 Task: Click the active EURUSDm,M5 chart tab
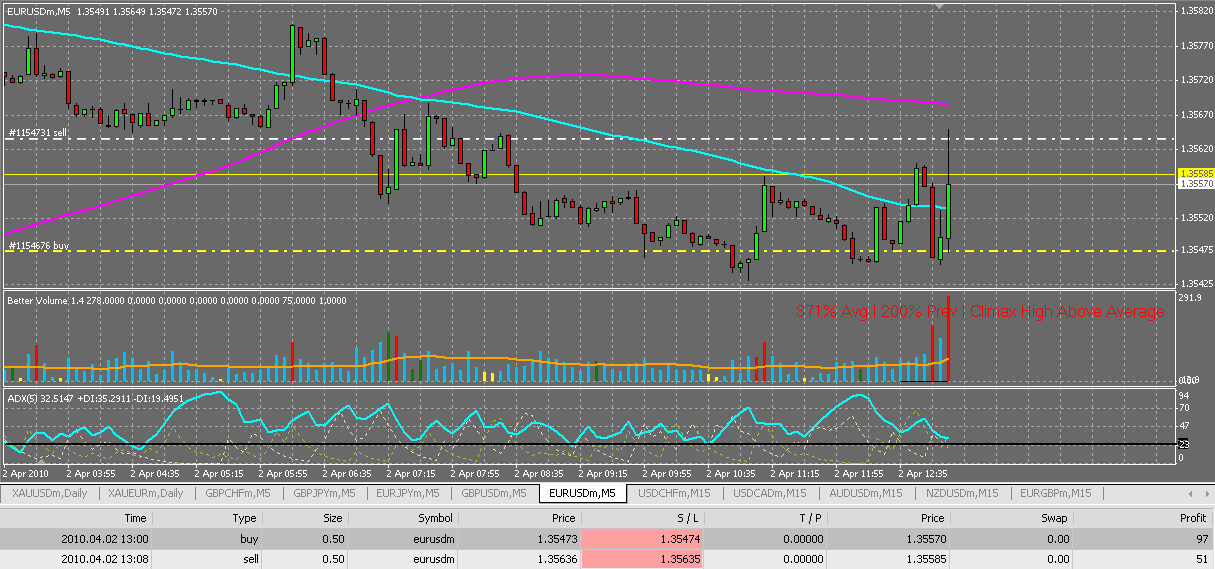click(582, 493)
